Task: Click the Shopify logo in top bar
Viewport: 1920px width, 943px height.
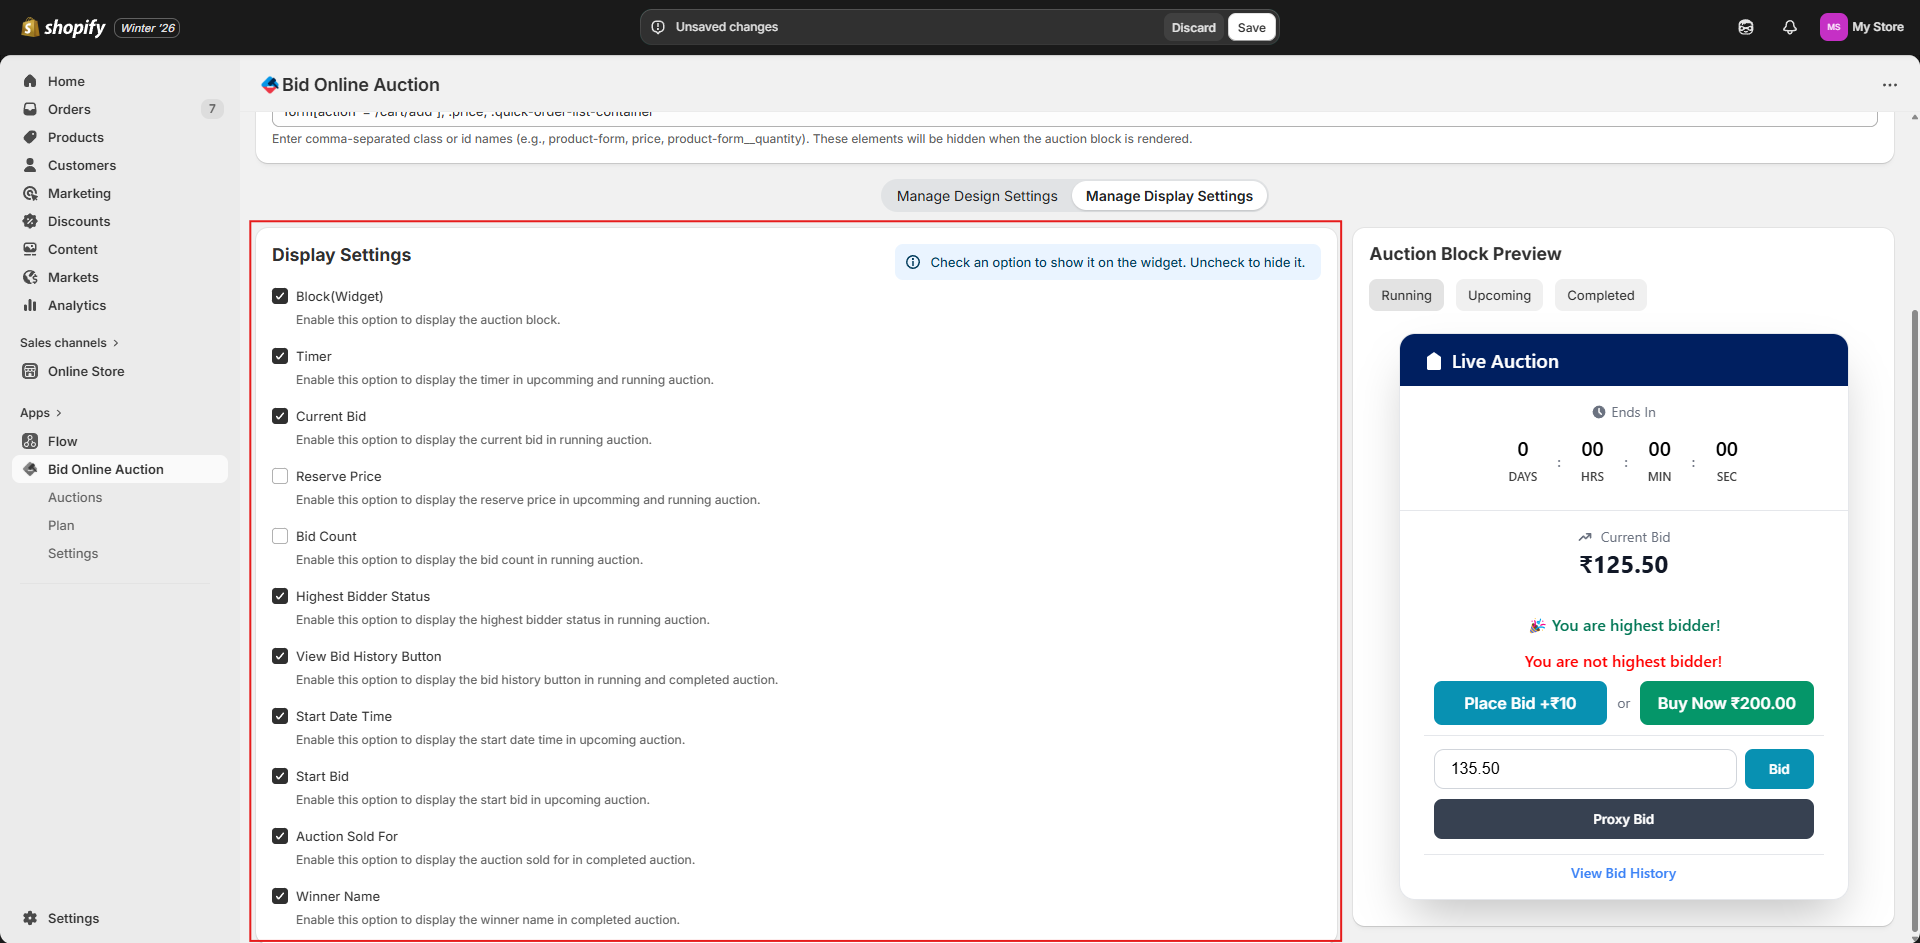Action: click(x=63, y=27)
